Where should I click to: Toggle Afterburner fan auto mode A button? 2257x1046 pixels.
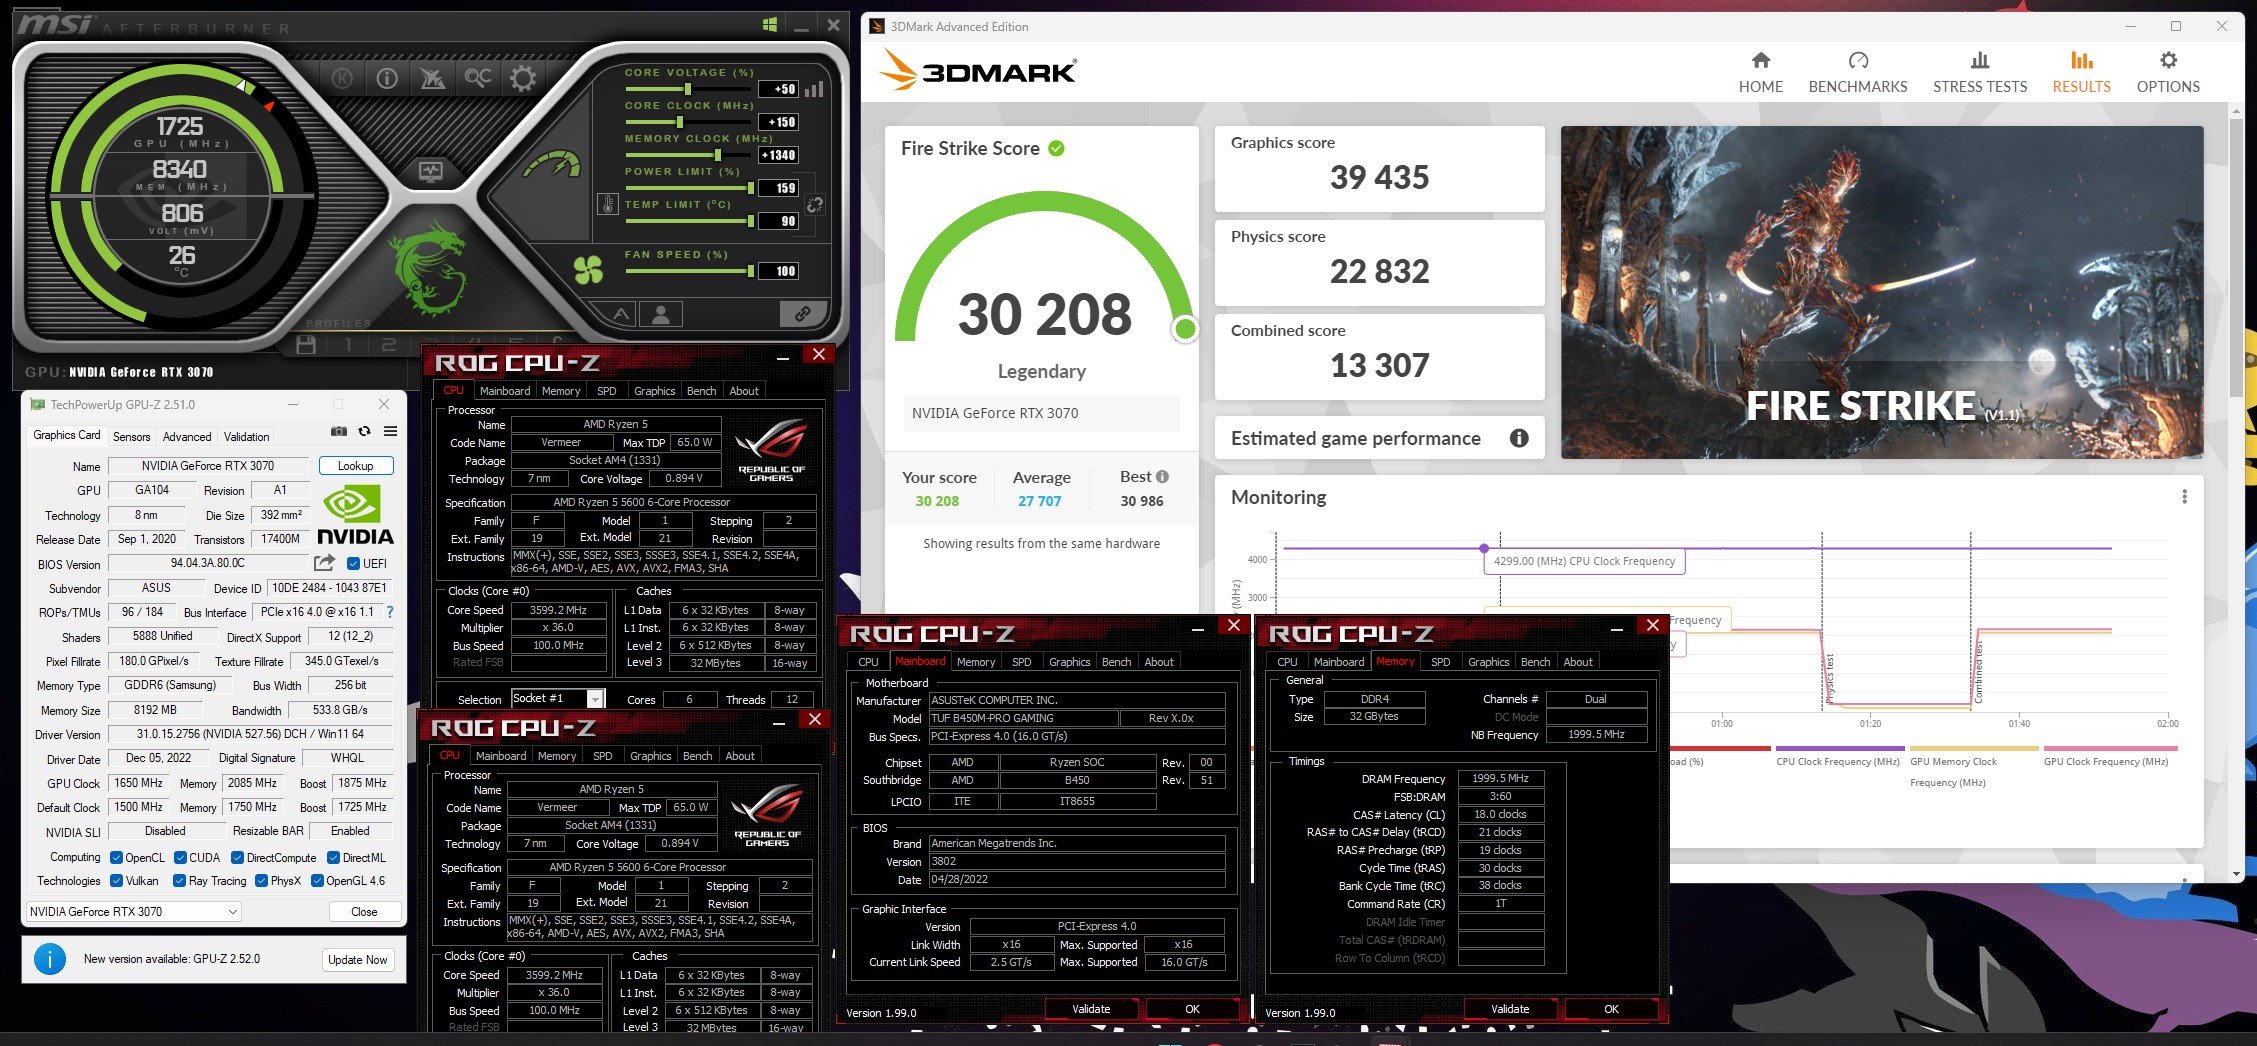(x=621, y=314)
